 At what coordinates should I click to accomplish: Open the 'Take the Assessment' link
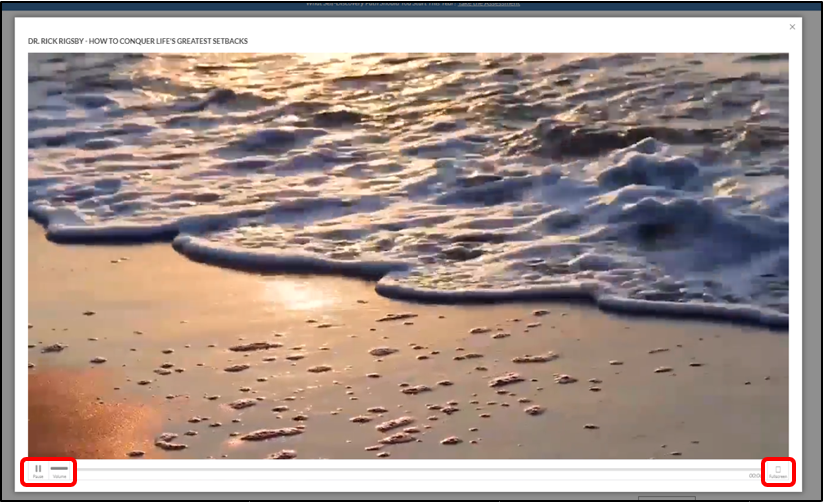click(x=489, y=4)
